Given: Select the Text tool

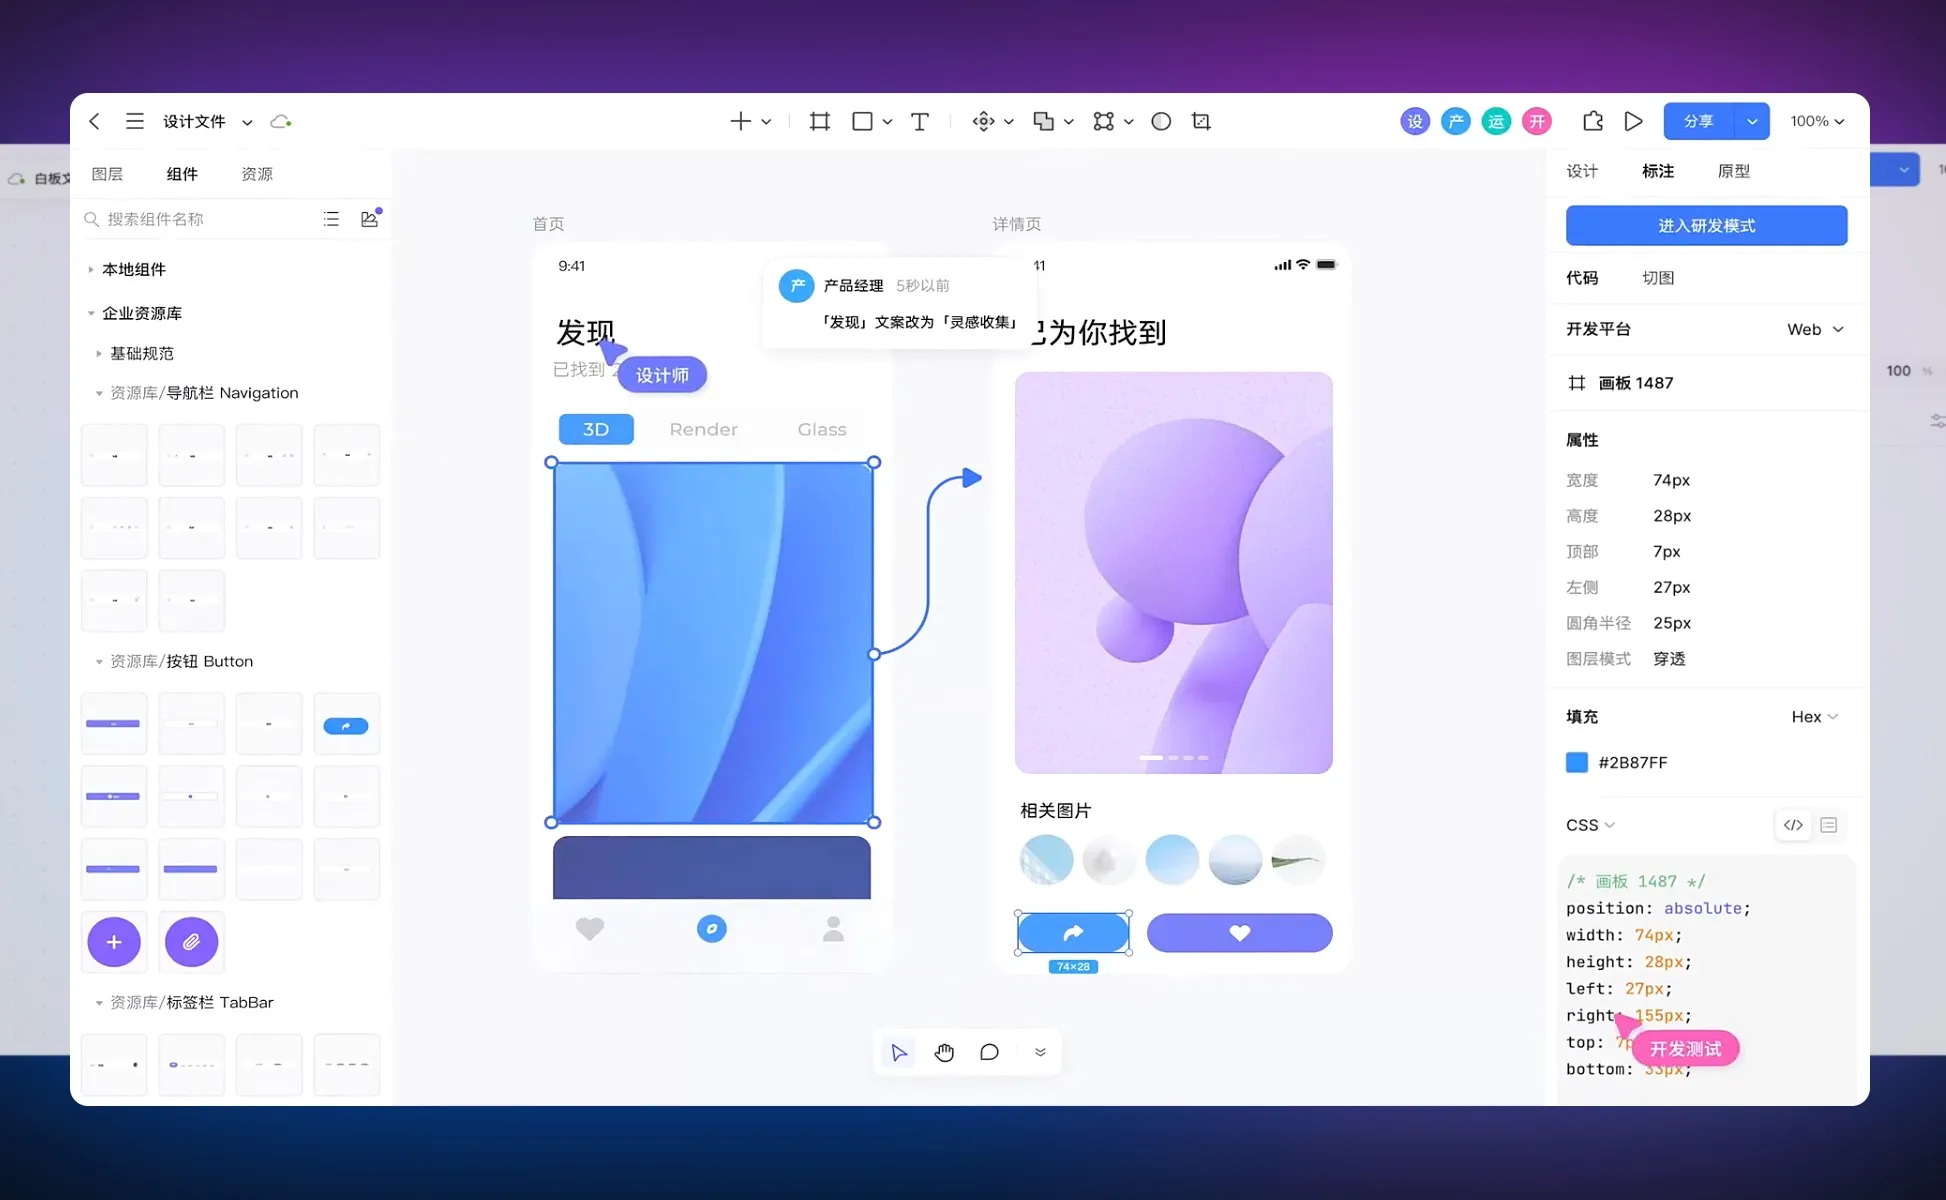Looking at the screenshot, I should (919, 121).
